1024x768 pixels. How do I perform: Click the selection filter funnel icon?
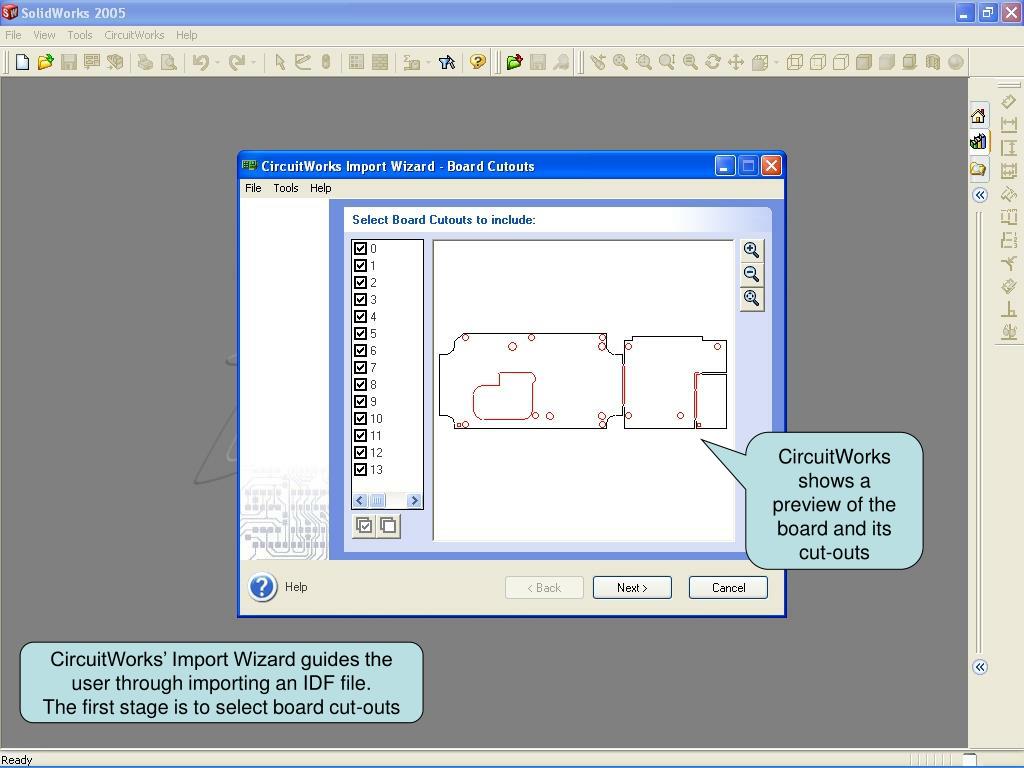(447, 62)
